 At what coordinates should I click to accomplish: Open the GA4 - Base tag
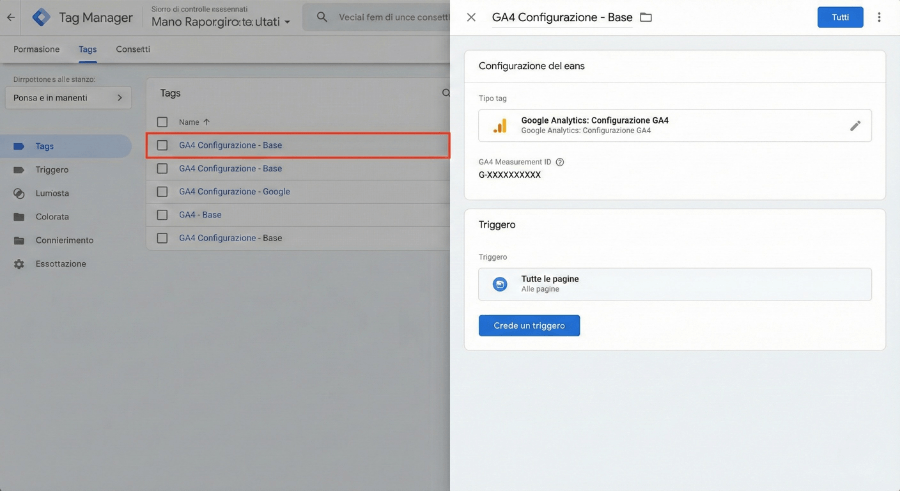200,215
